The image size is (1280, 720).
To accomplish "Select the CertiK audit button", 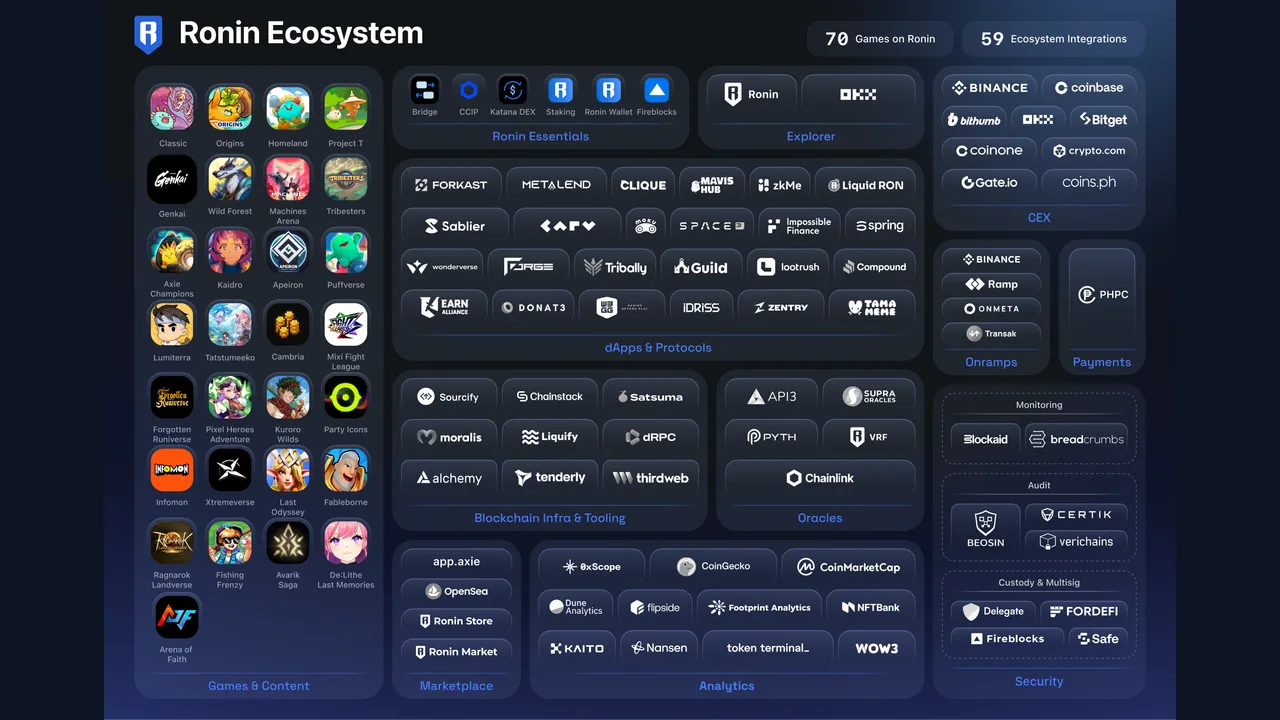I will (x=1076, y=515).
